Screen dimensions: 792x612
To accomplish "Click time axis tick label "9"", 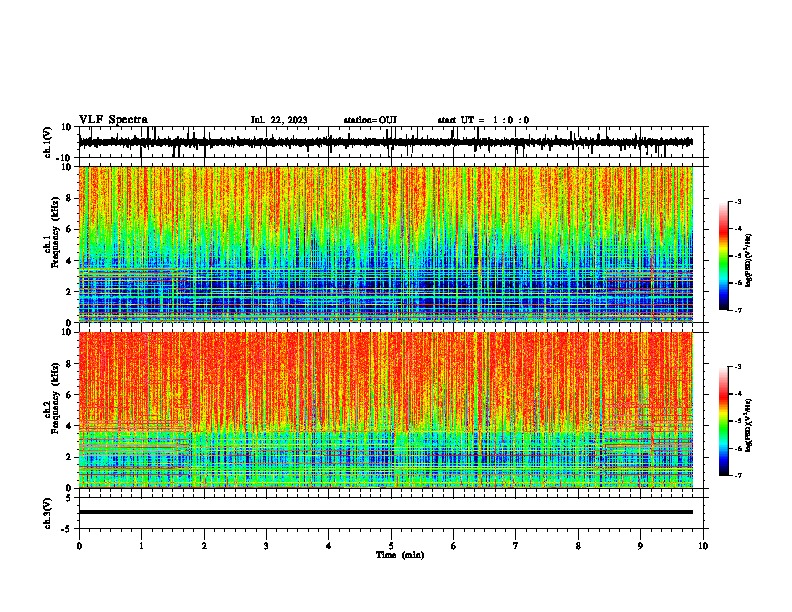I will [640, 546].
